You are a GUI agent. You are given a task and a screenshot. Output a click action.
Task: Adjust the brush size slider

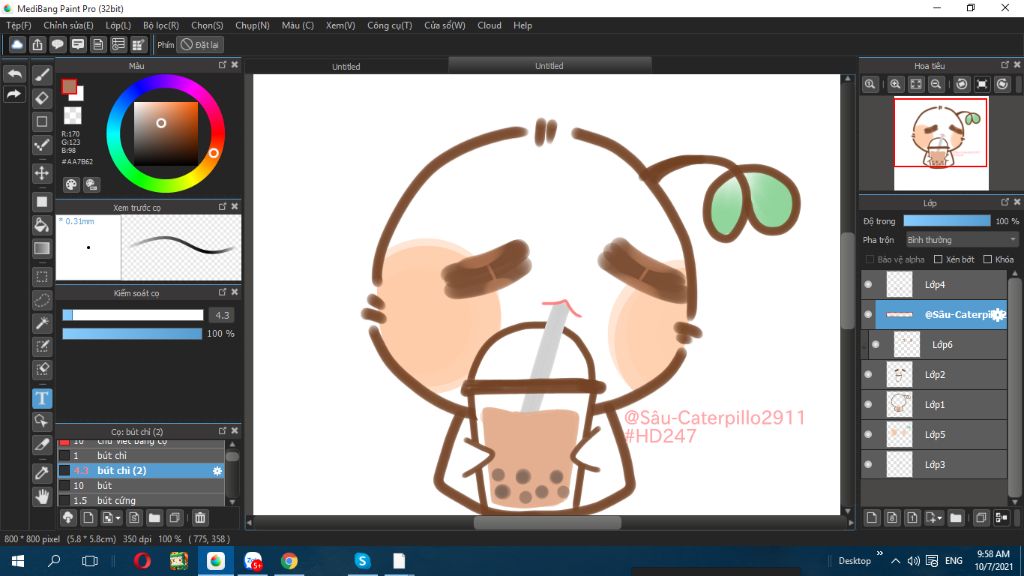click(x=133, y=315)
